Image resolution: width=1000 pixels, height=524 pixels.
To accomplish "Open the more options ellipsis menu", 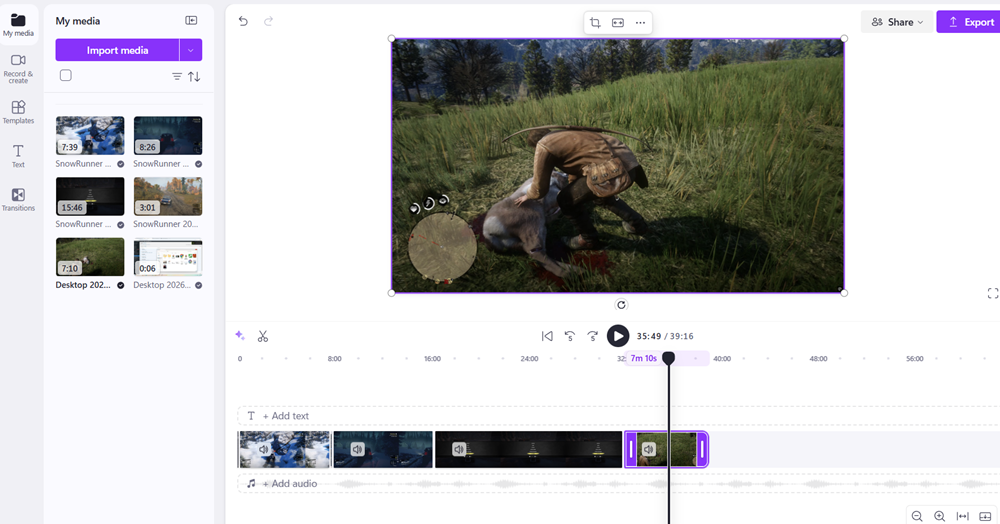I will click(x=640, y=23).
